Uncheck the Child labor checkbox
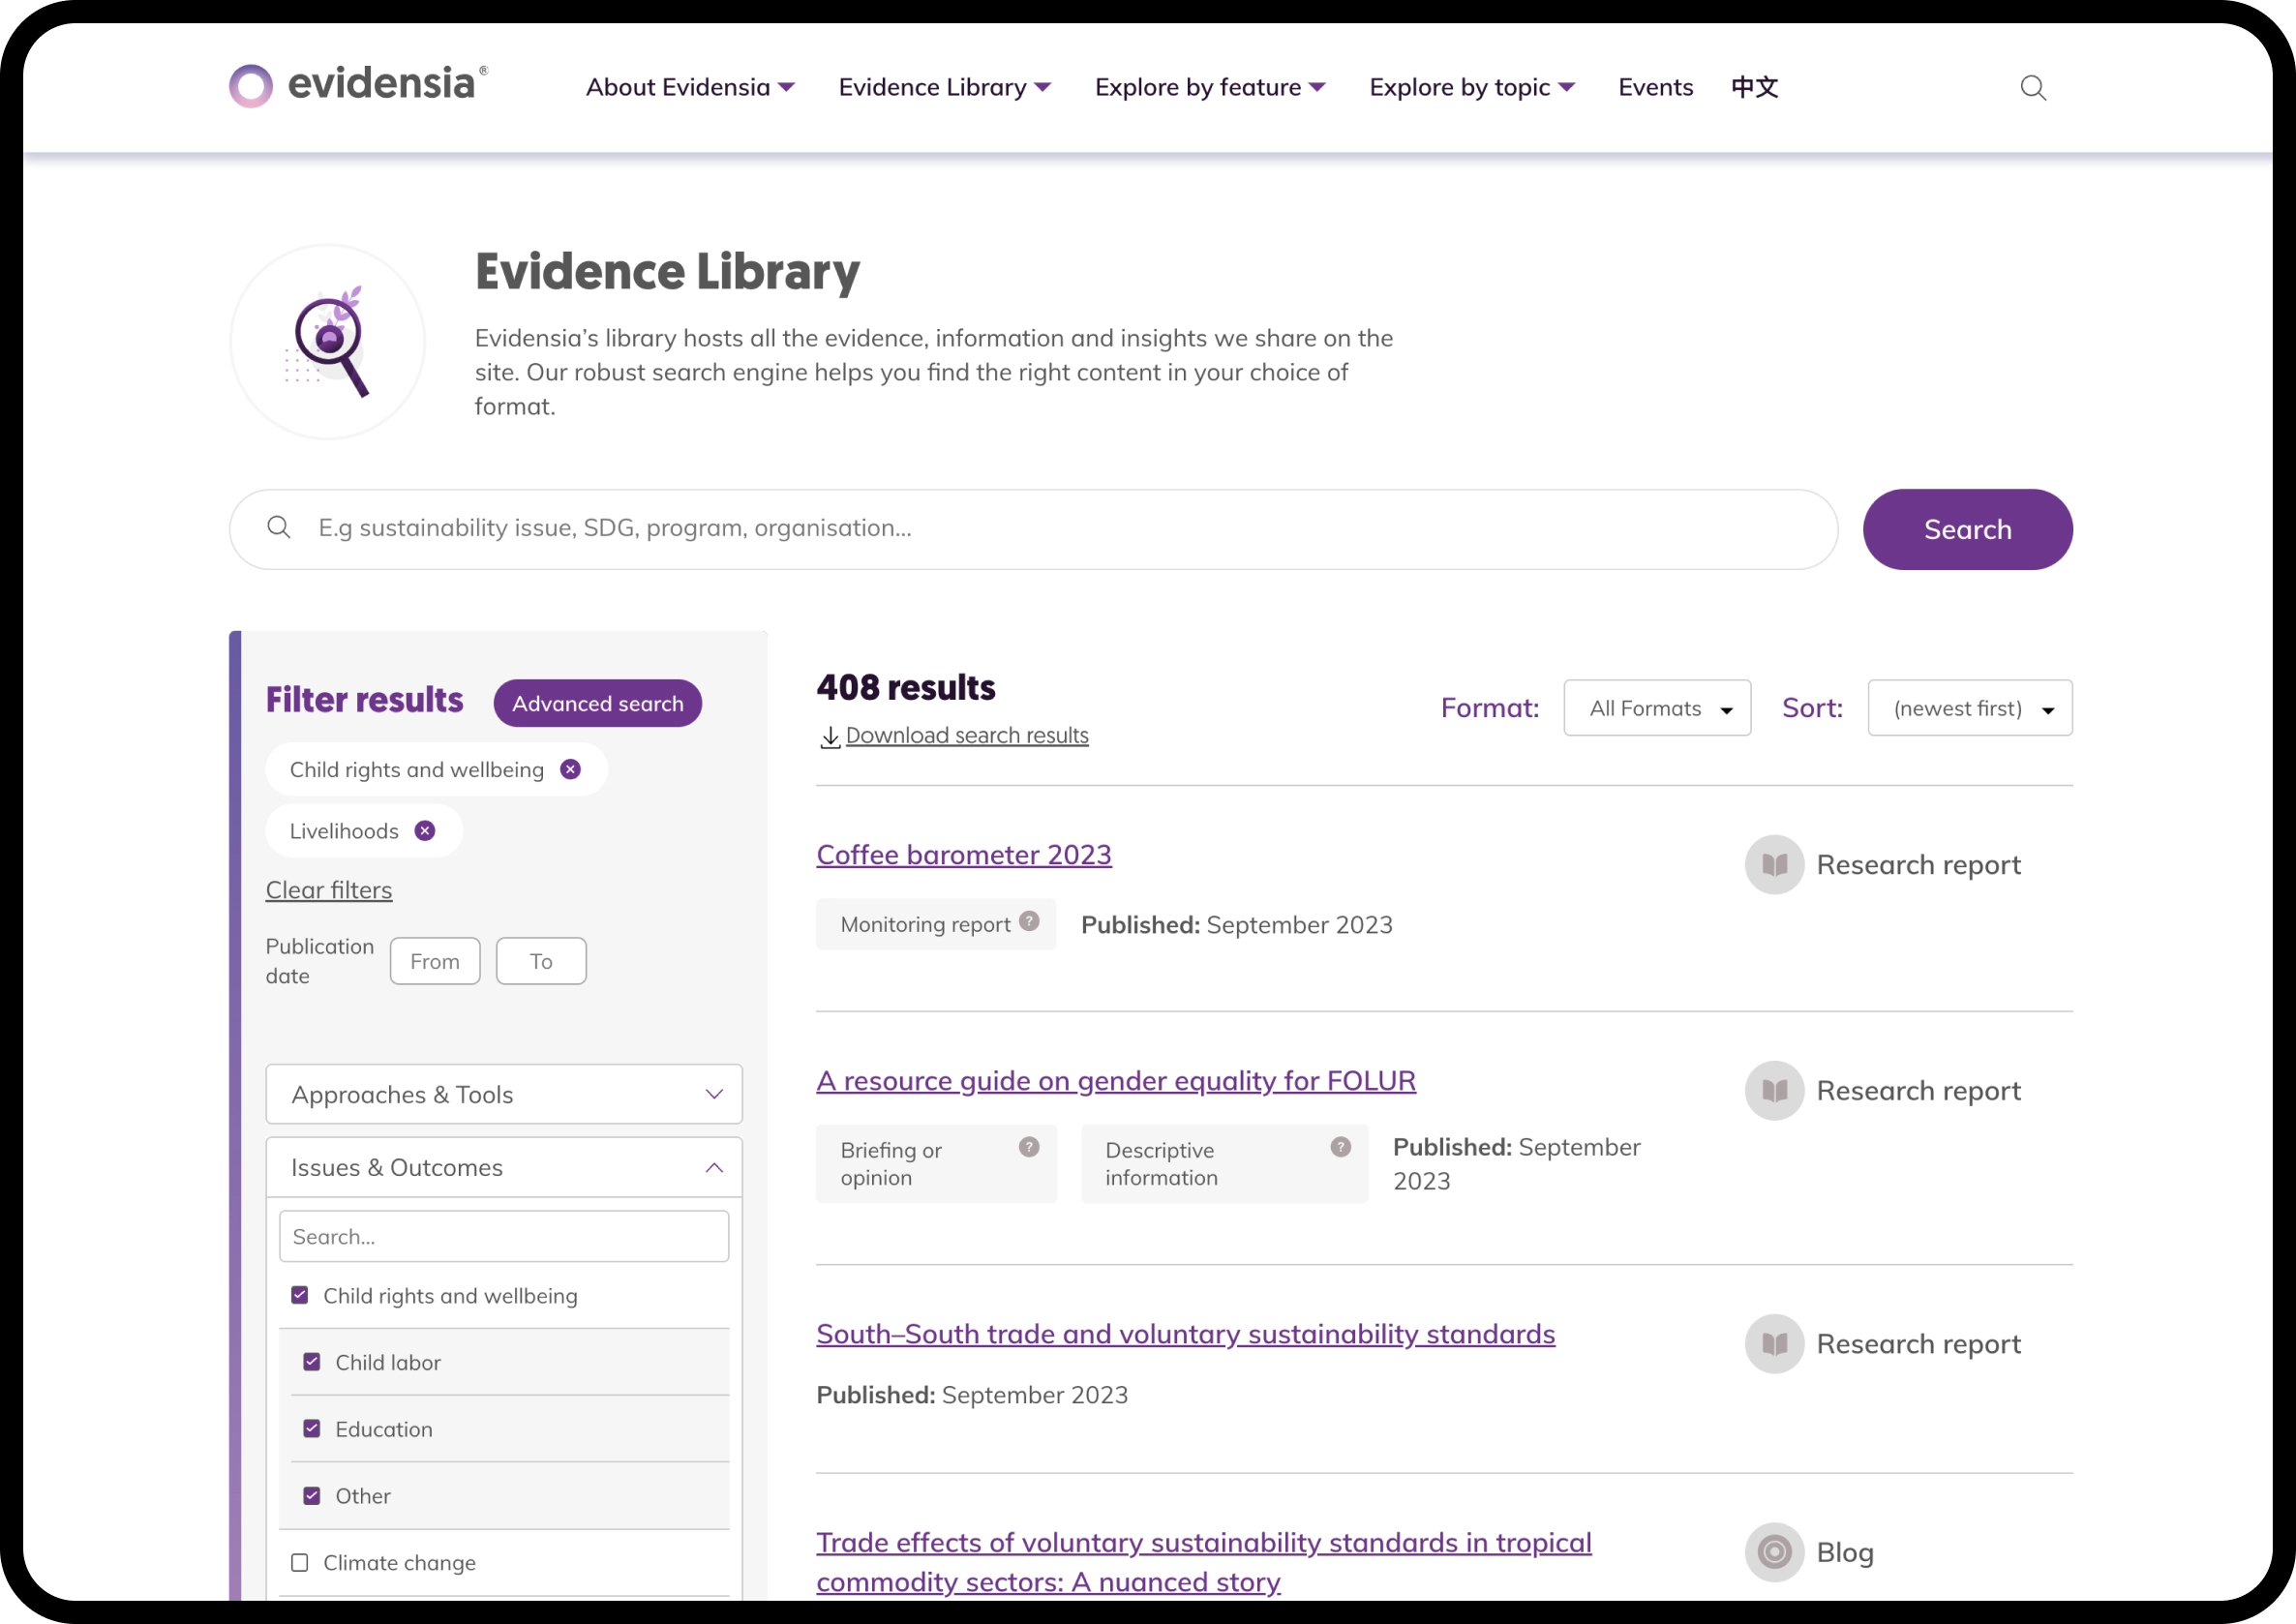The width and height of the screenshot is (2296, 1624). click(x=312, y=1362)
